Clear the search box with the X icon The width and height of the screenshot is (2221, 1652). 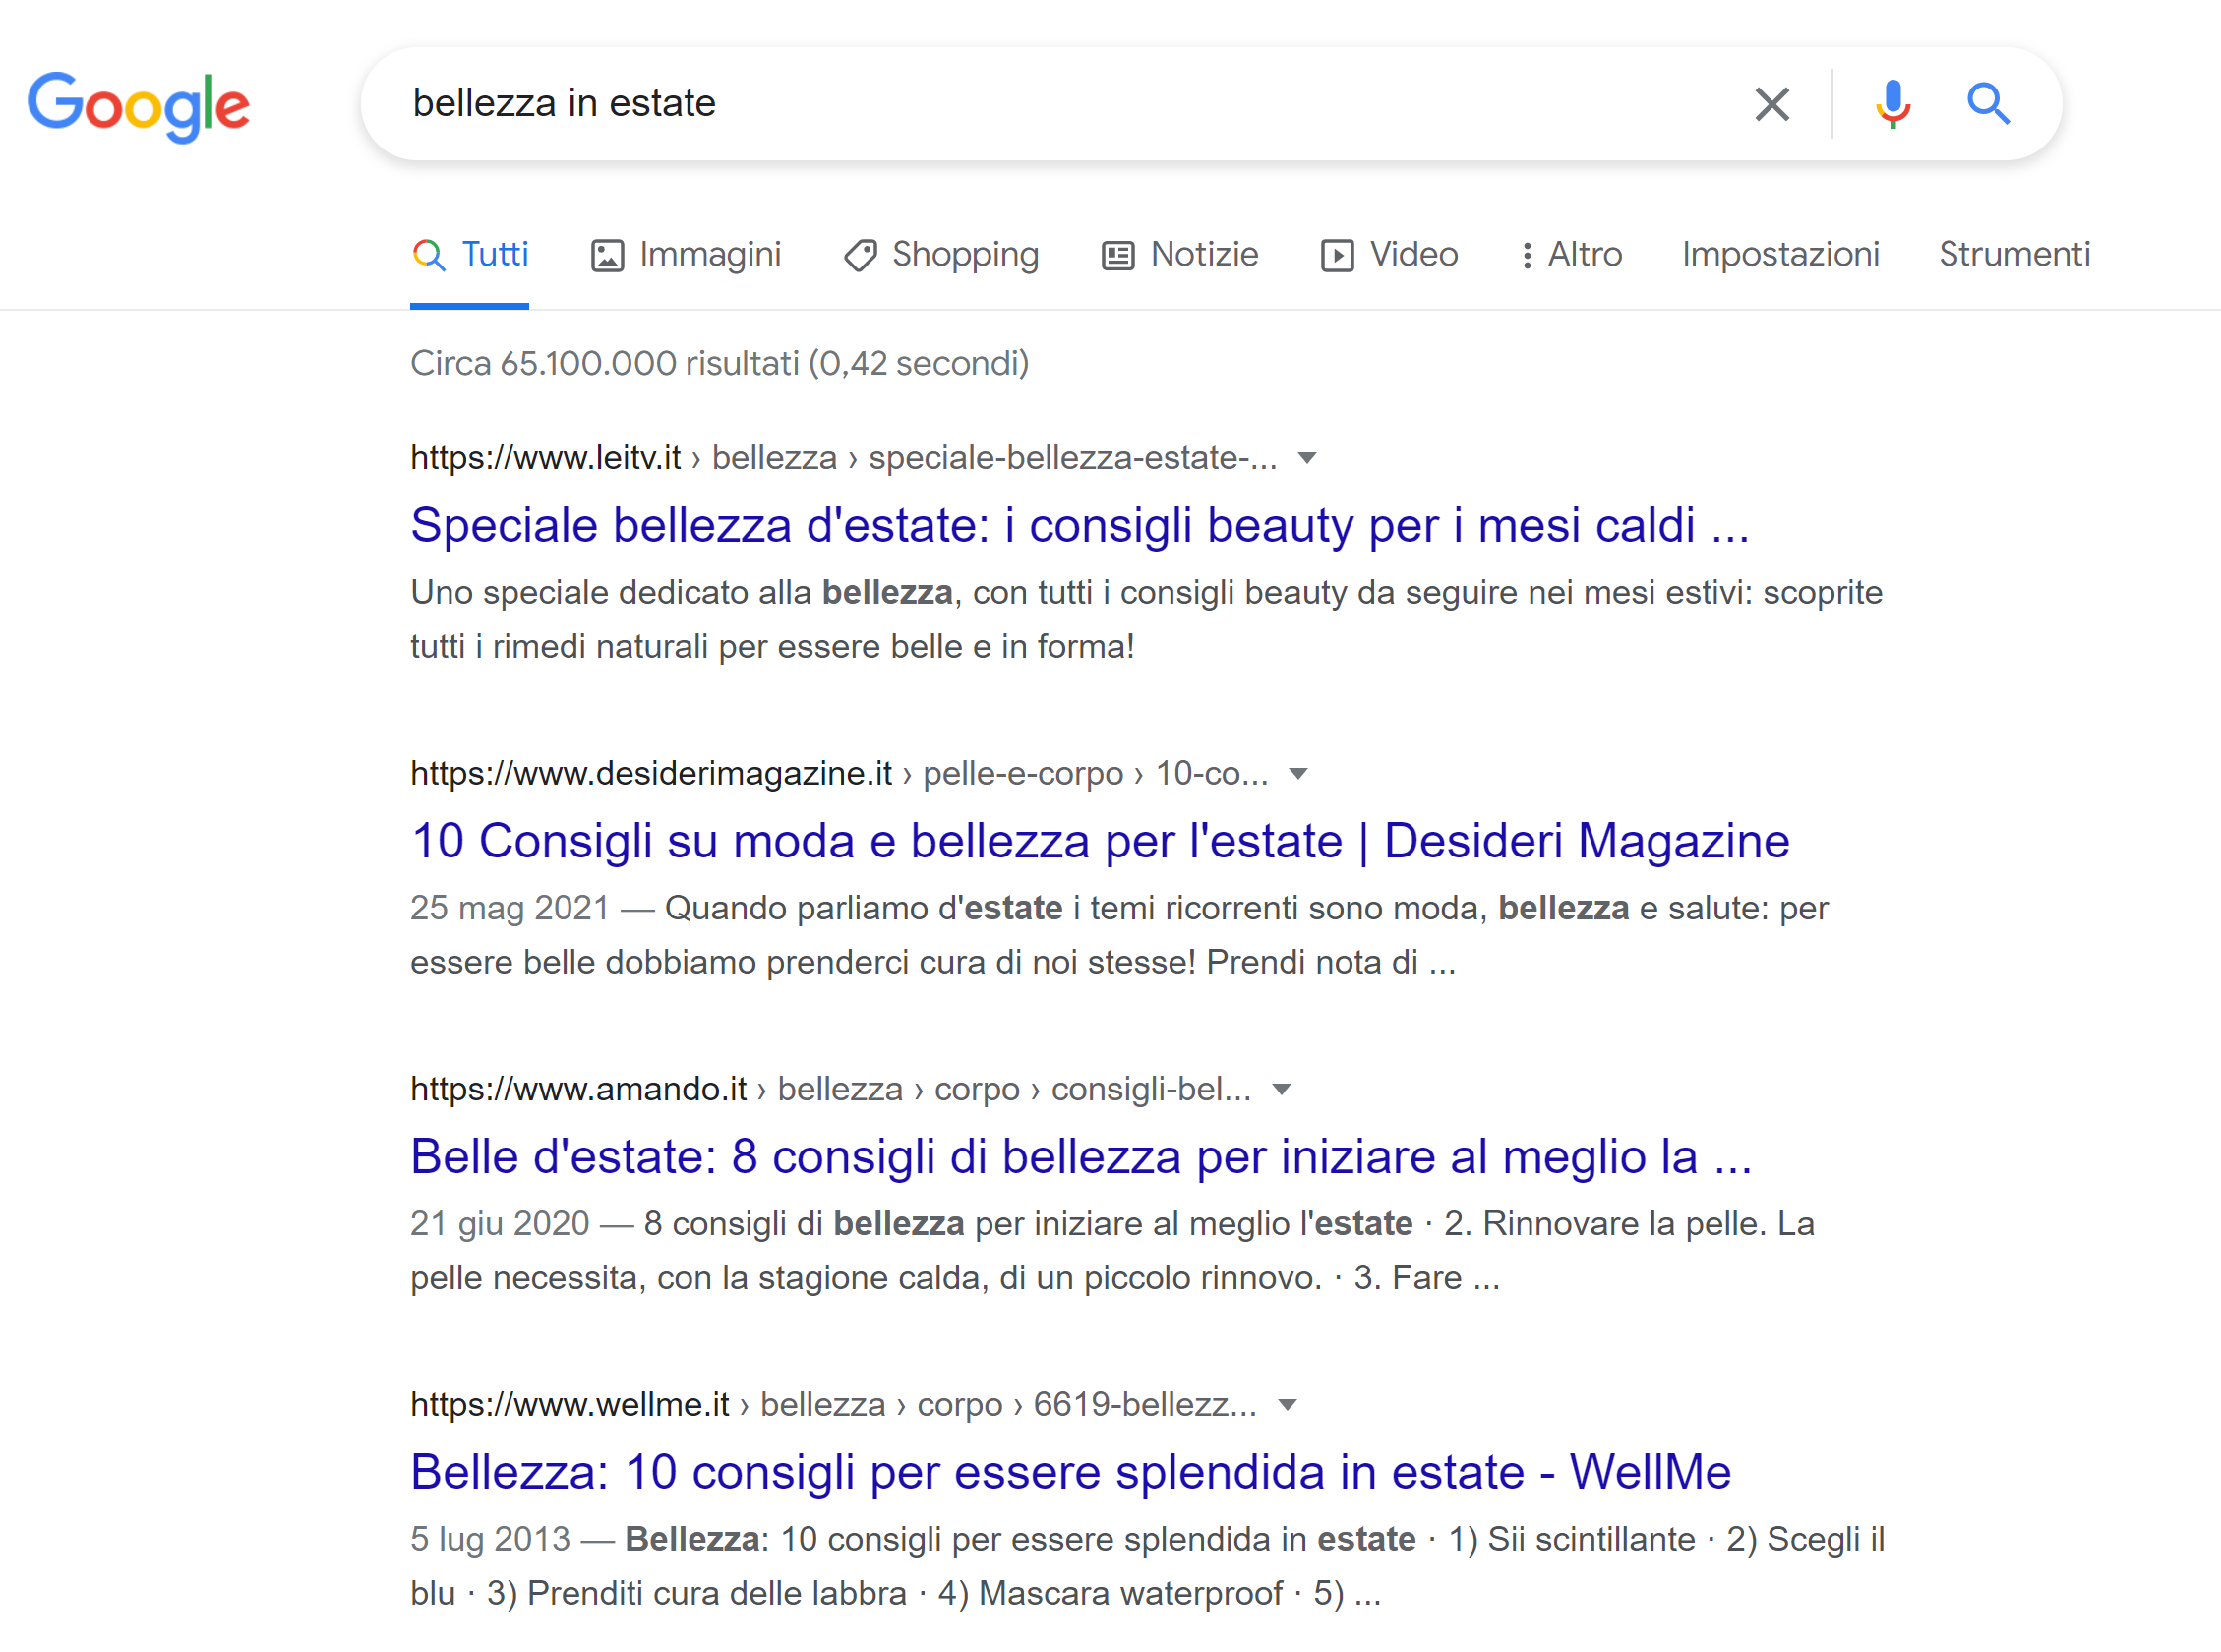(x=1771, y=104)
